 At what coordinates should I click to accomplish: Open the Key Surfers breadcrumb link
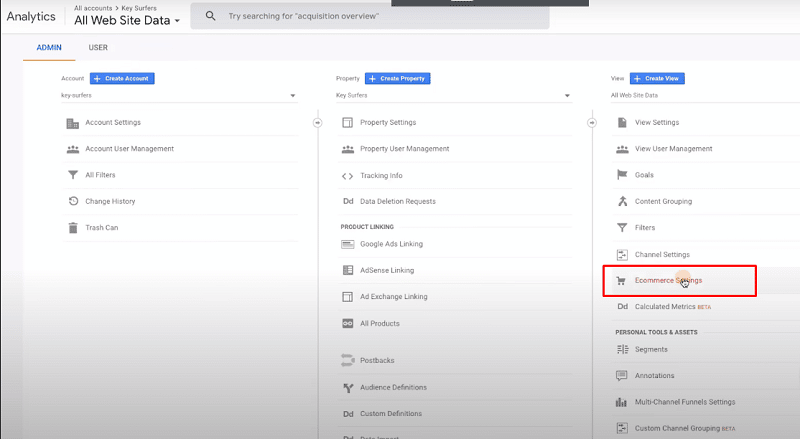(139, 8)
